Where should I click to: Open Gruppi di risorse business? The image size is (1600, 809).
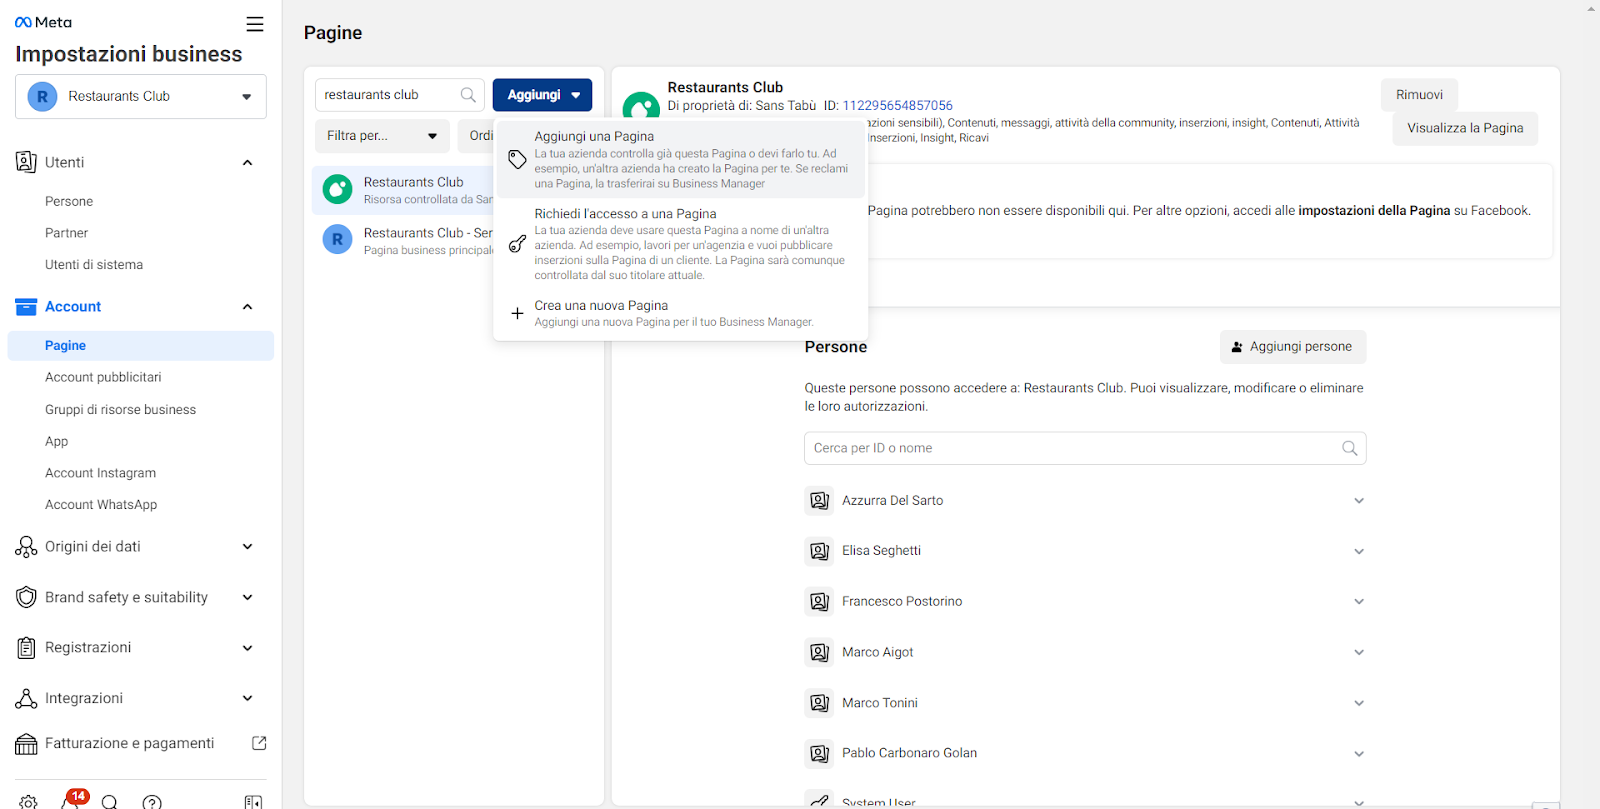coord(120,410)
